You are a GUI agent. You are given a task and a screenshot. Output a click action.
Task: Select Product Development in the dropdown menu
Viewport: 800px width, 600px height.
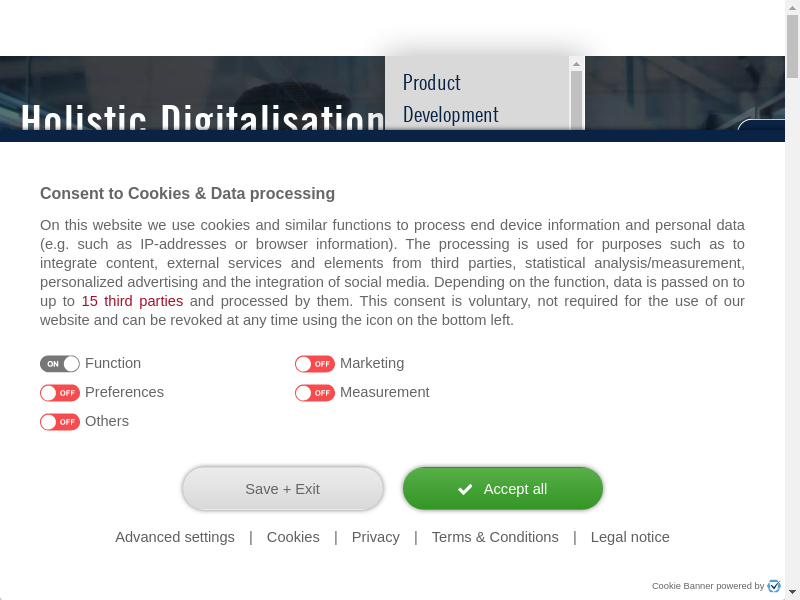click(x=450, y=98)
